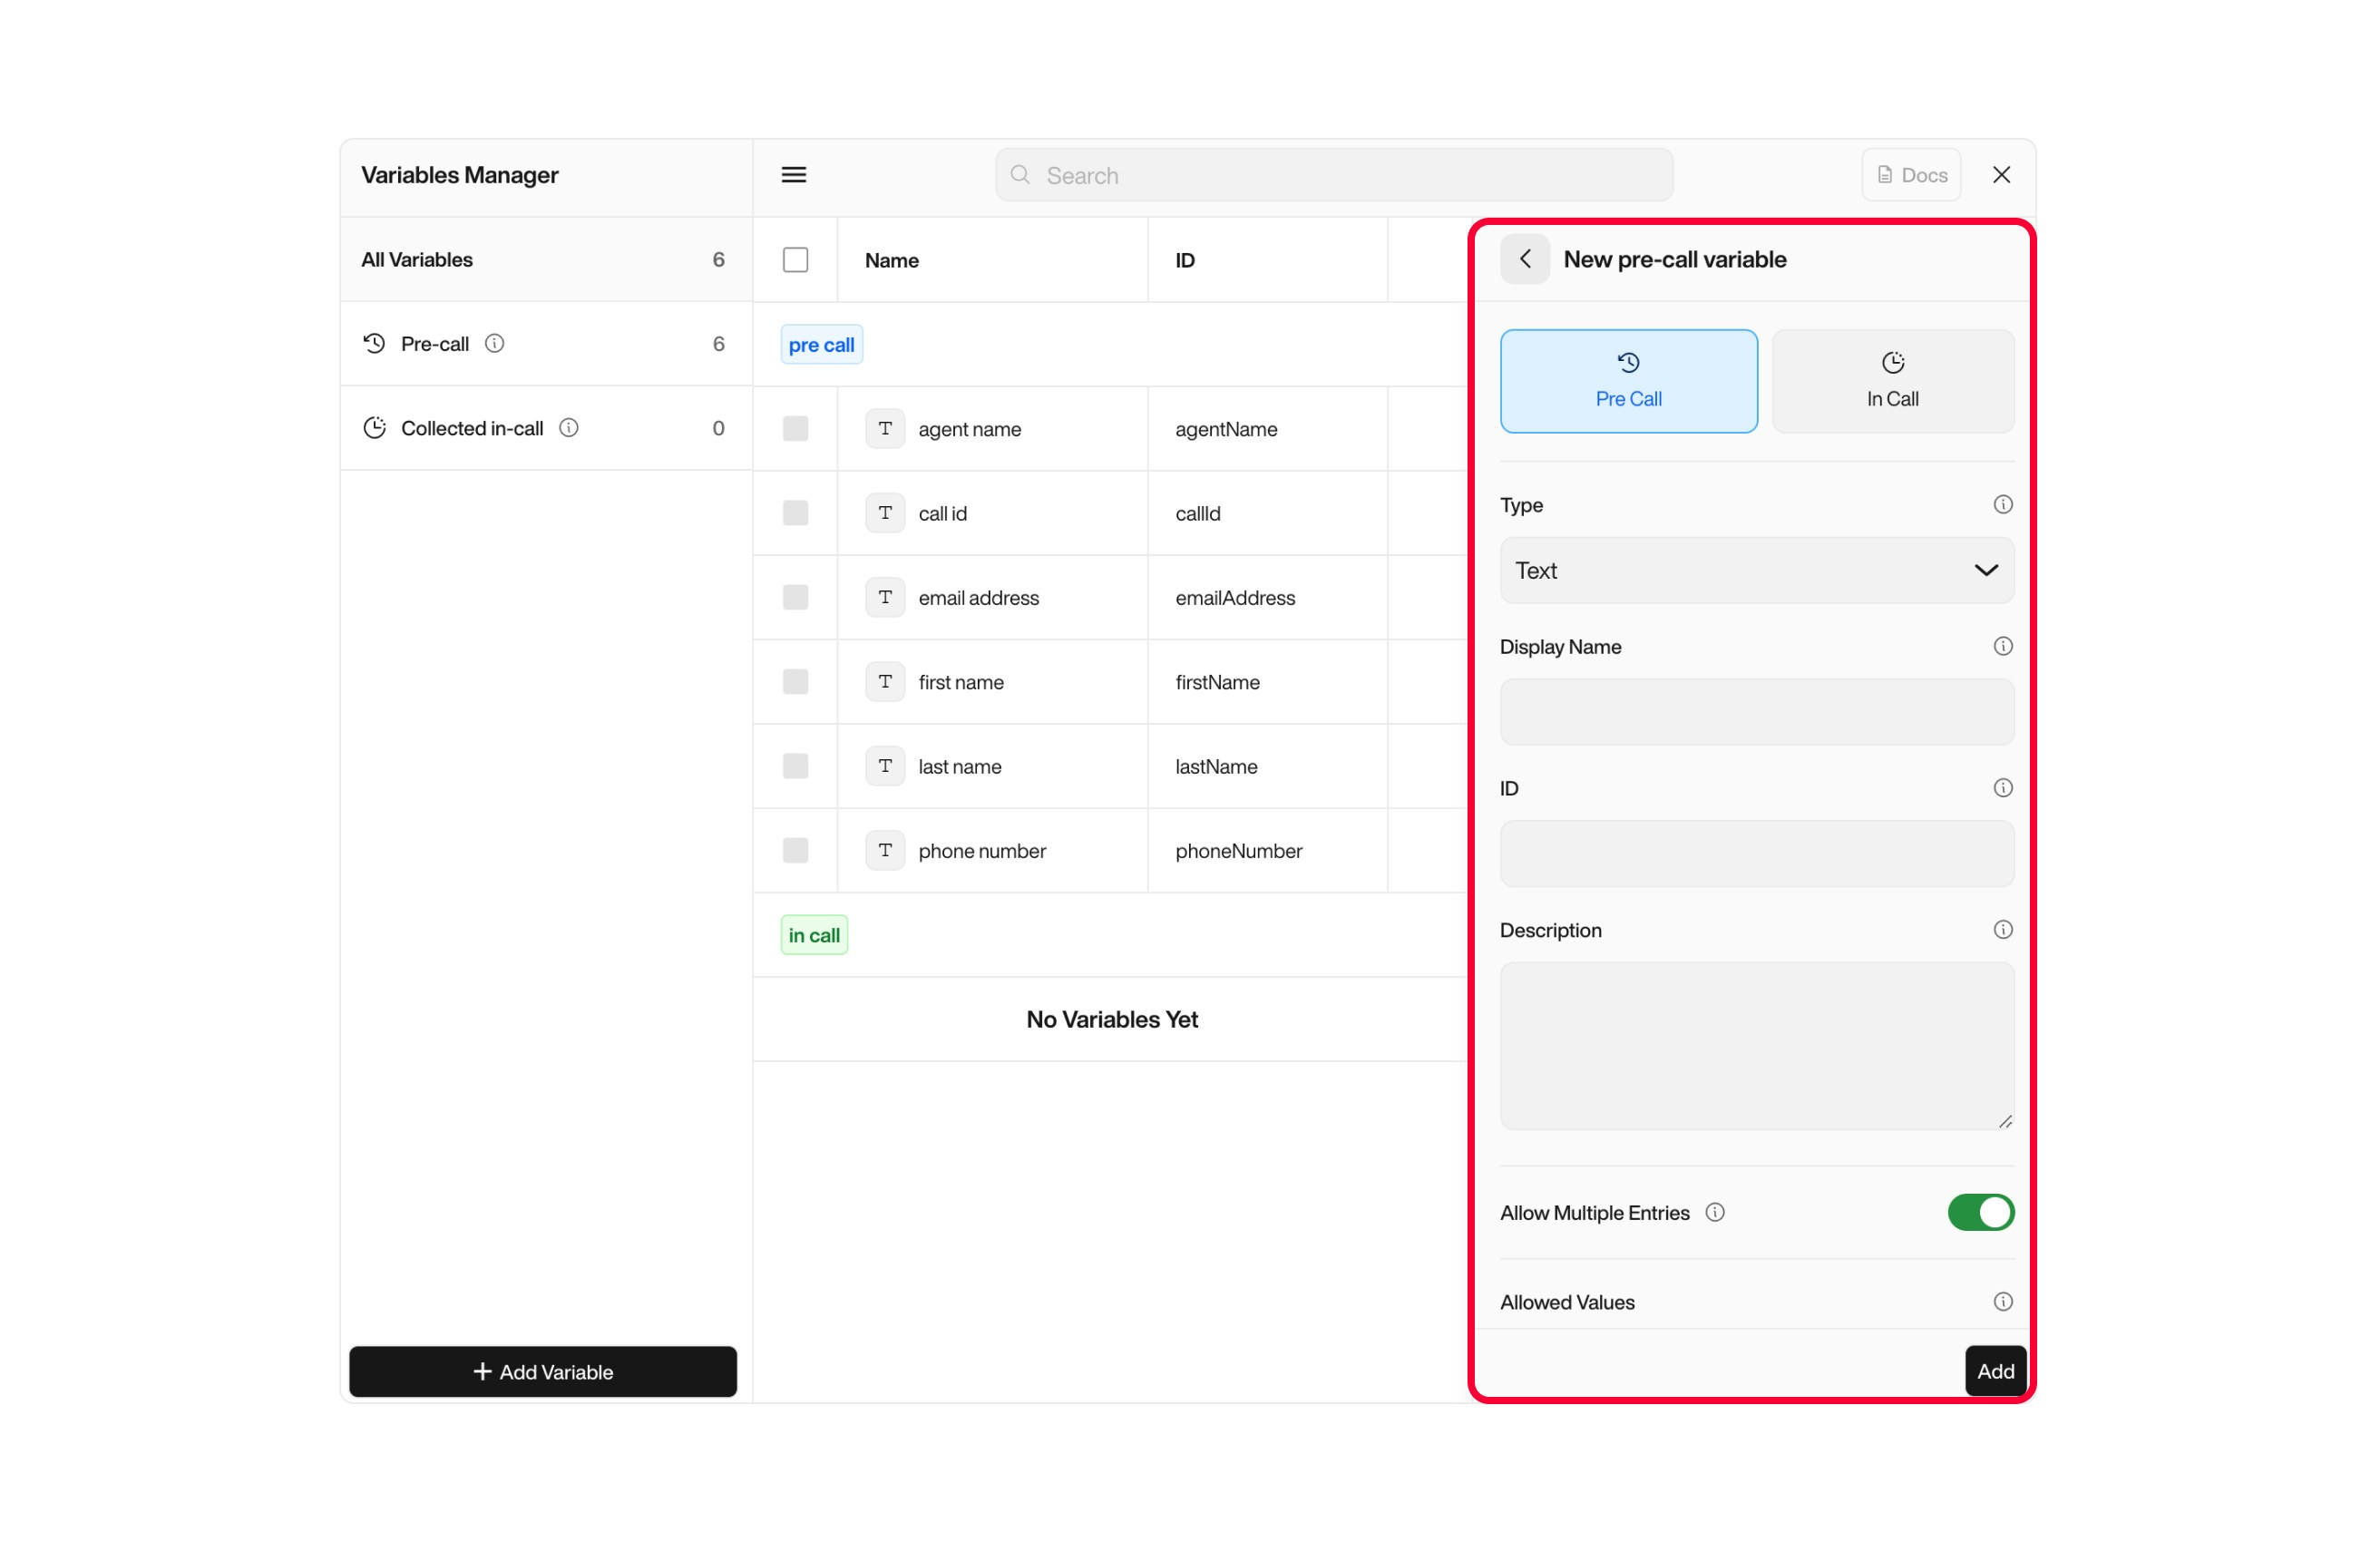Switch to the In Call tab

[1891, 381]
